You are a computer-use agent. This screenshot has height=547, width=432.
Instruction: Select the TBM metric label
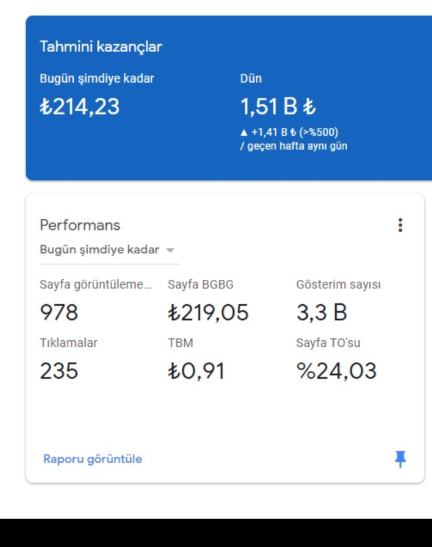(x=180, y=343)
